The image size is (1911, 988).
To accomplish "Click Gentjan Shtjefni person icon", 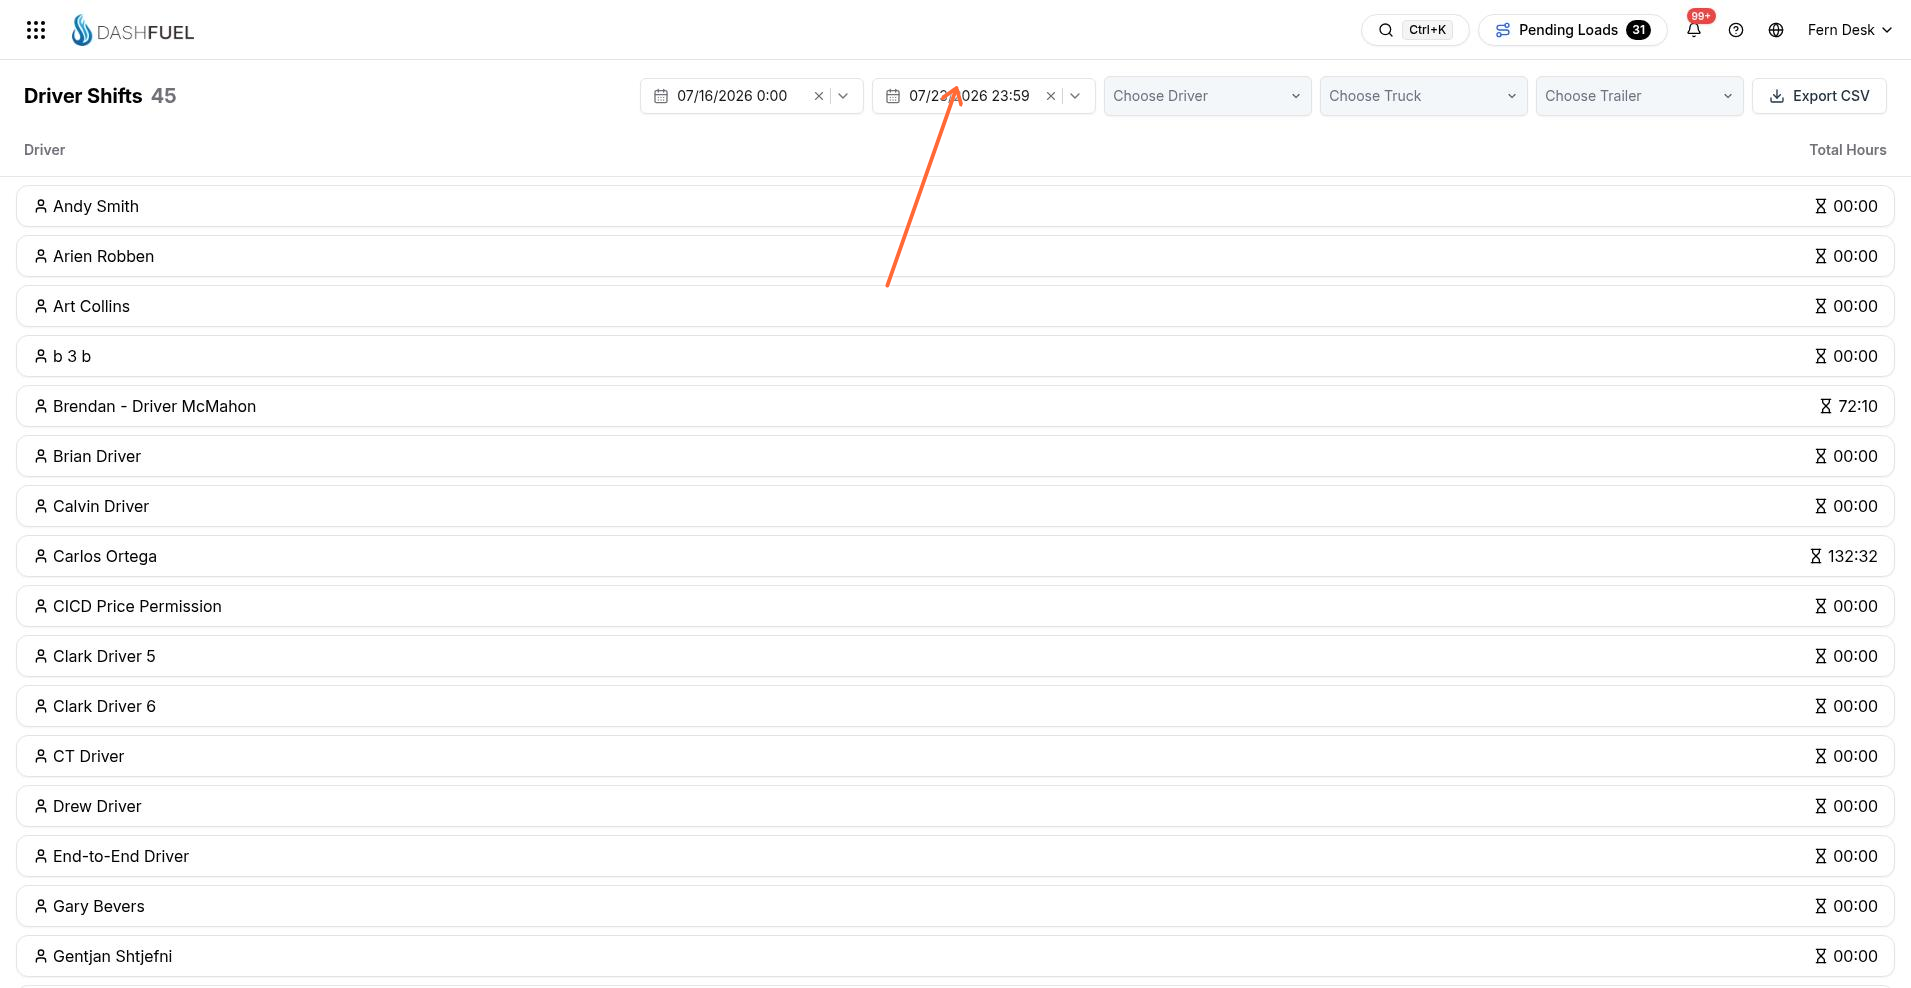I will click(41, 956).
